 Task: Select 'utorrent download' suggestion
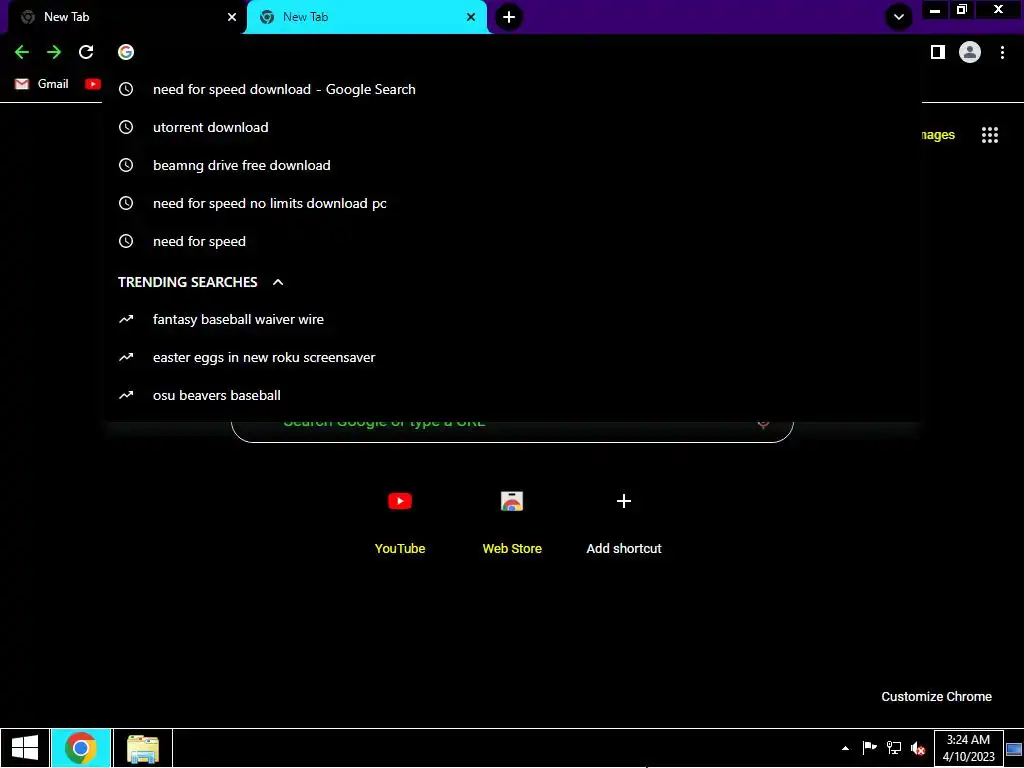point(512,127)
